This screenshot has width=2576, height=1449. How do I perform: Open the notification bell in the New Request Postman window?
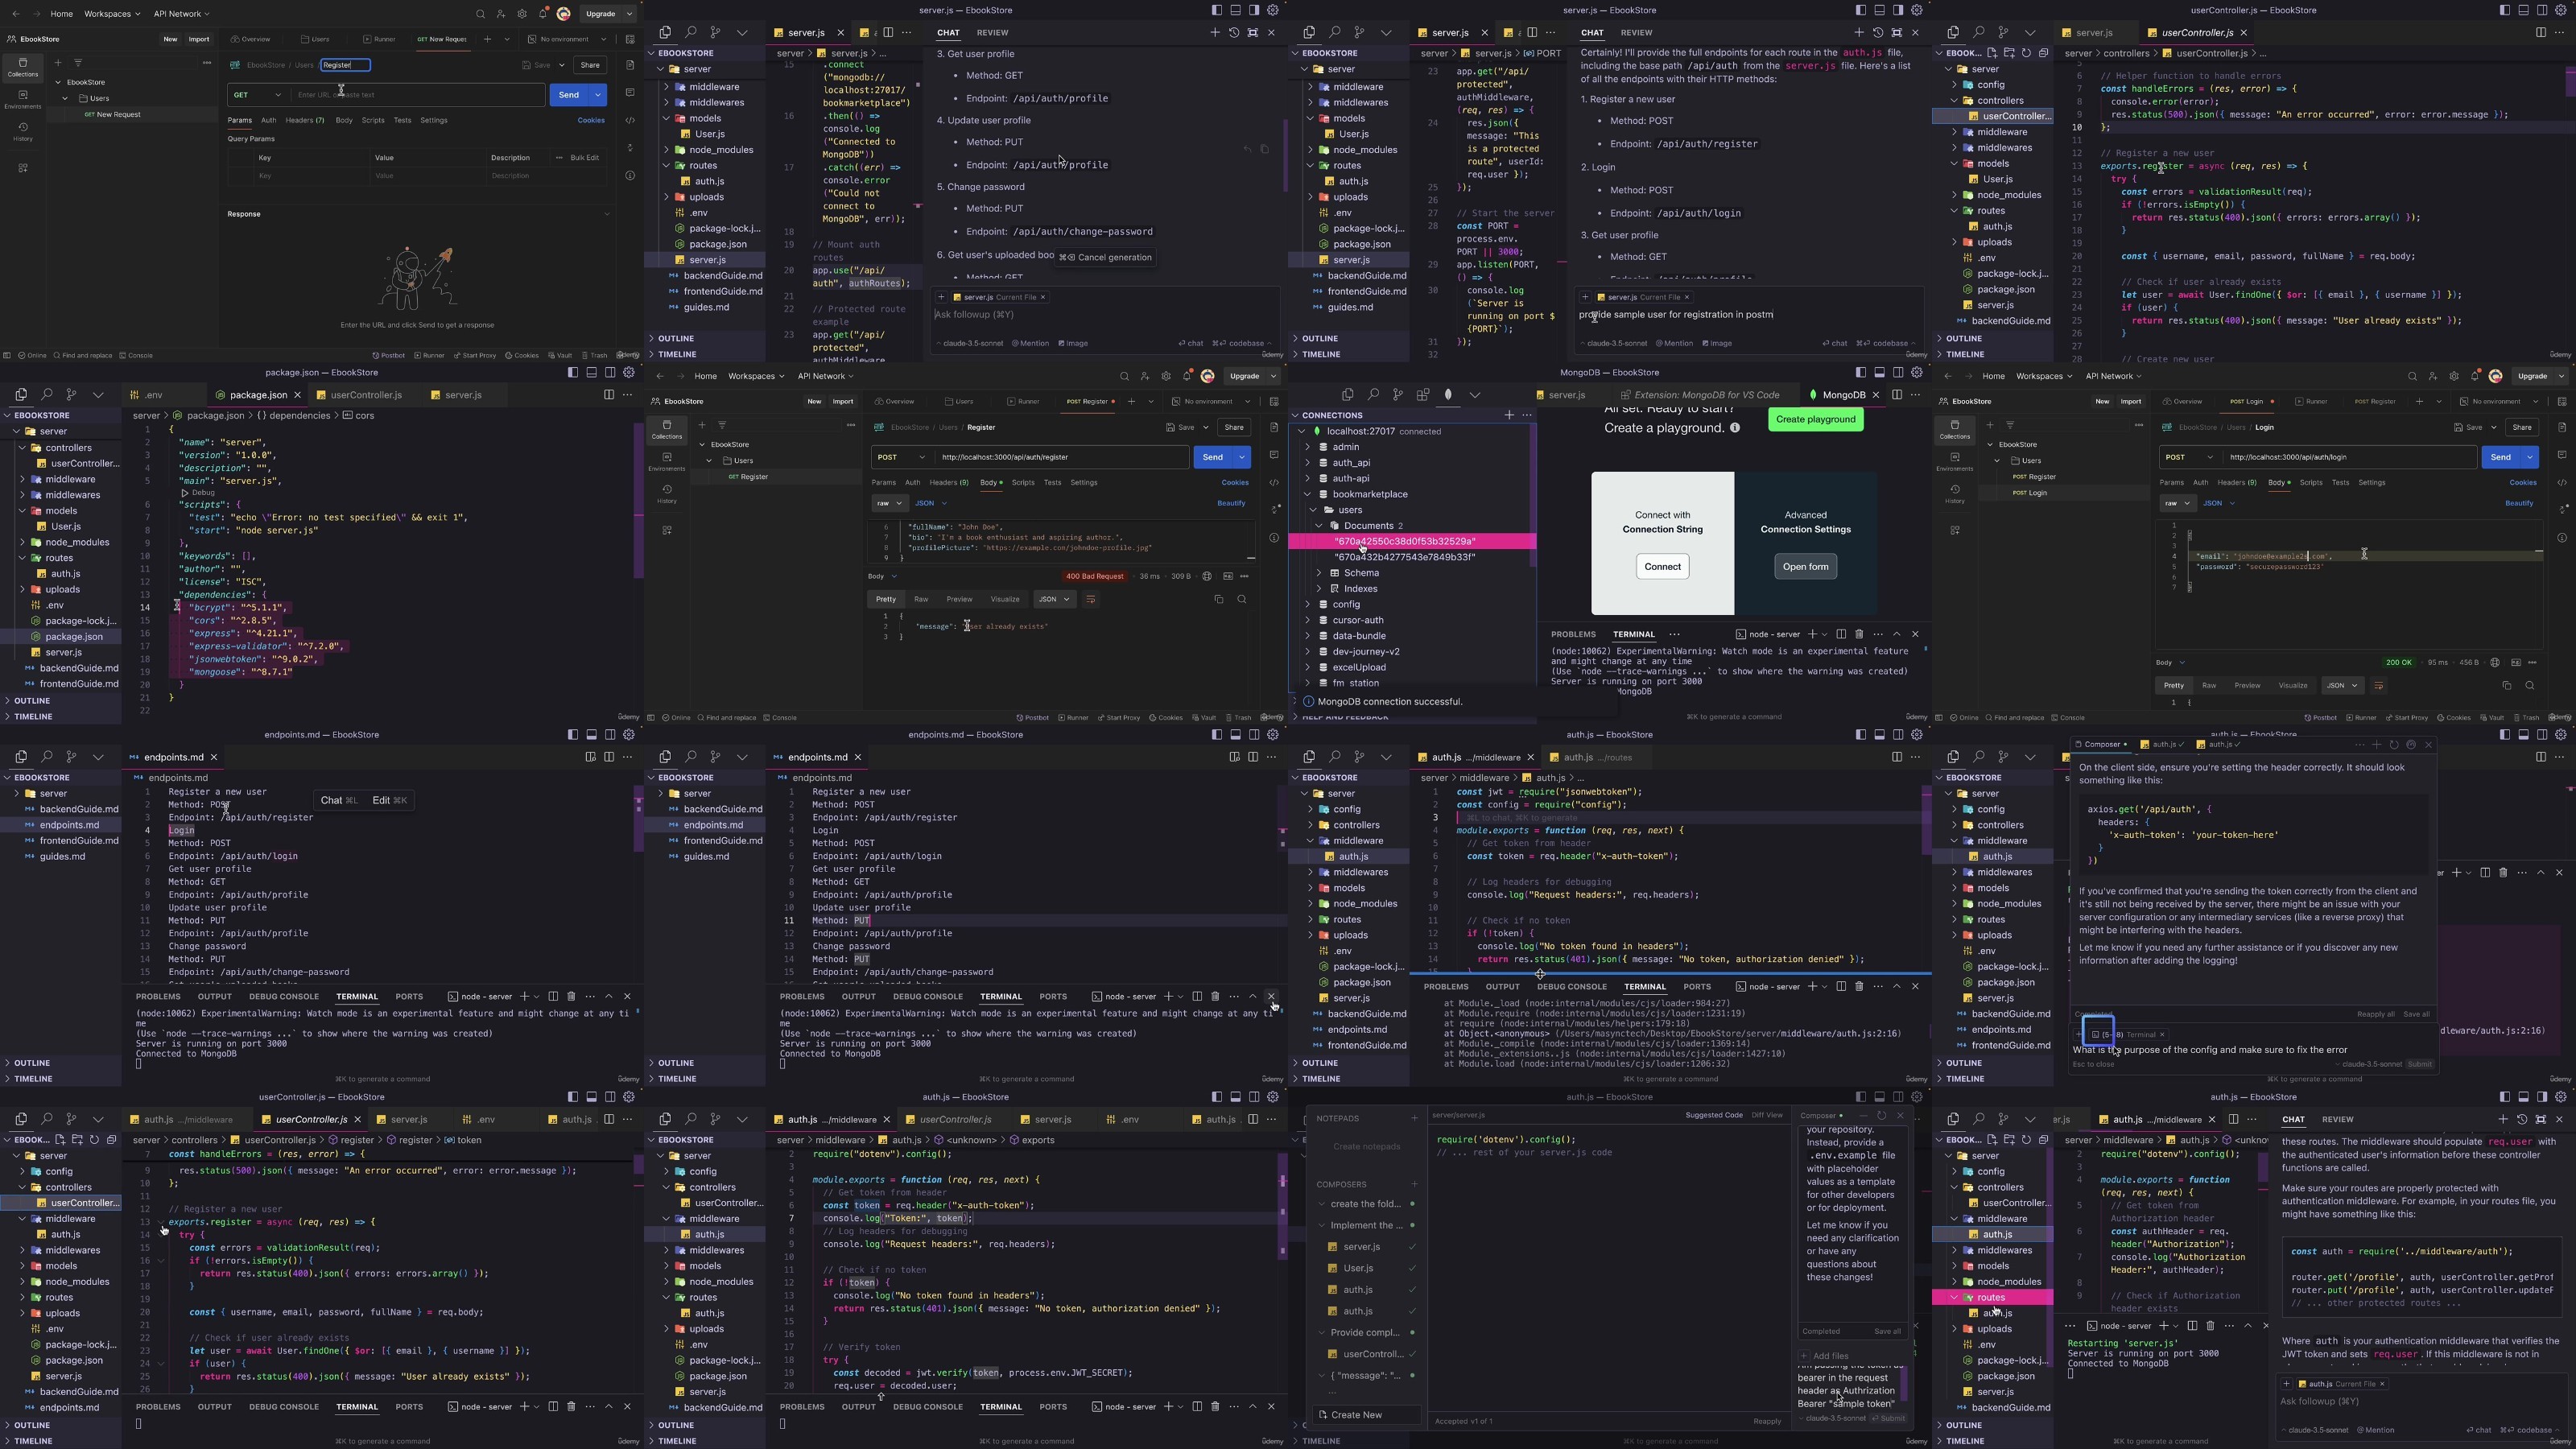coord(543,14)
